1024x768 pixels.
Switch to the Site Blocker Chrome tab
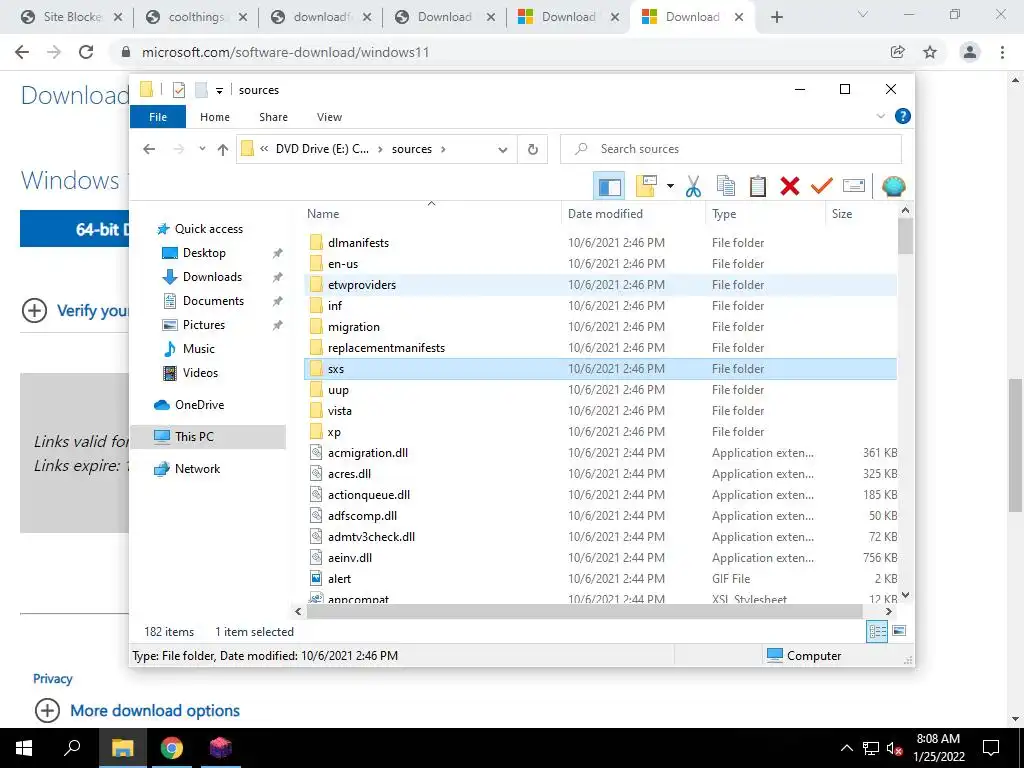click(72, 17)
